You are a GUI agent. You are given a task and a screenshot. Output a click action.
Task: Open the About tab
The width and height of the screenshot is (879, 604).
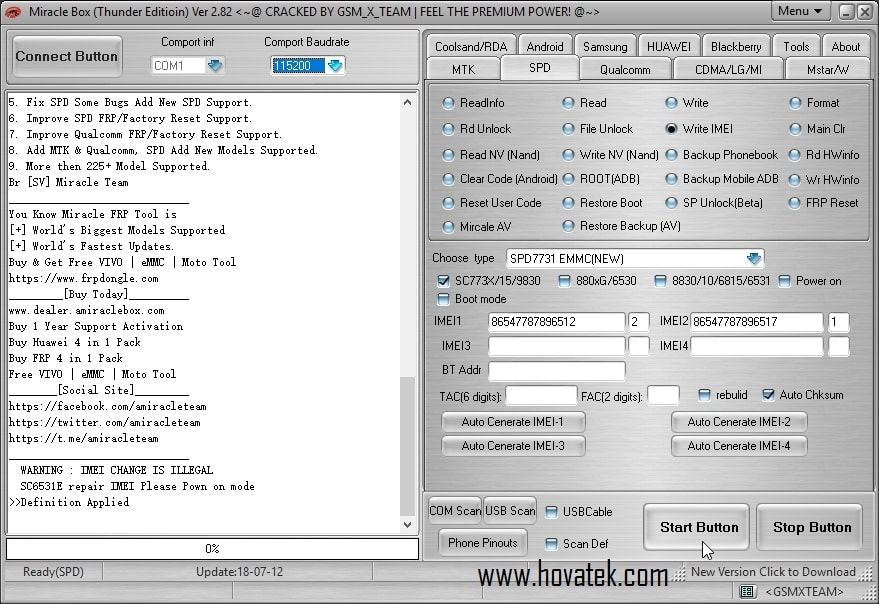845,47
